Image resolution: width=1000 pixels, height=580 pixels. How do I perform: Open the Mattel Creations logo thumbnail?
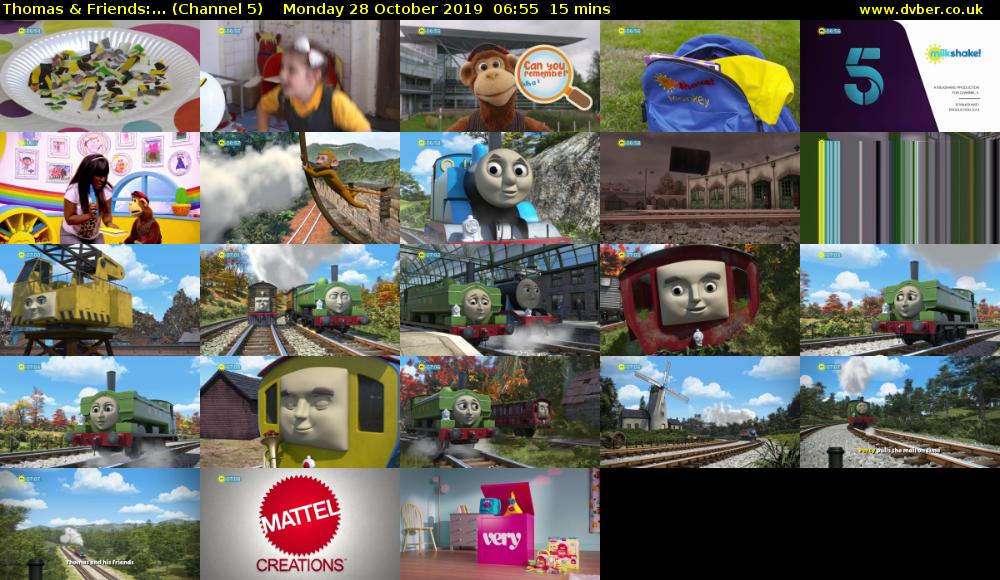point(300,524)
